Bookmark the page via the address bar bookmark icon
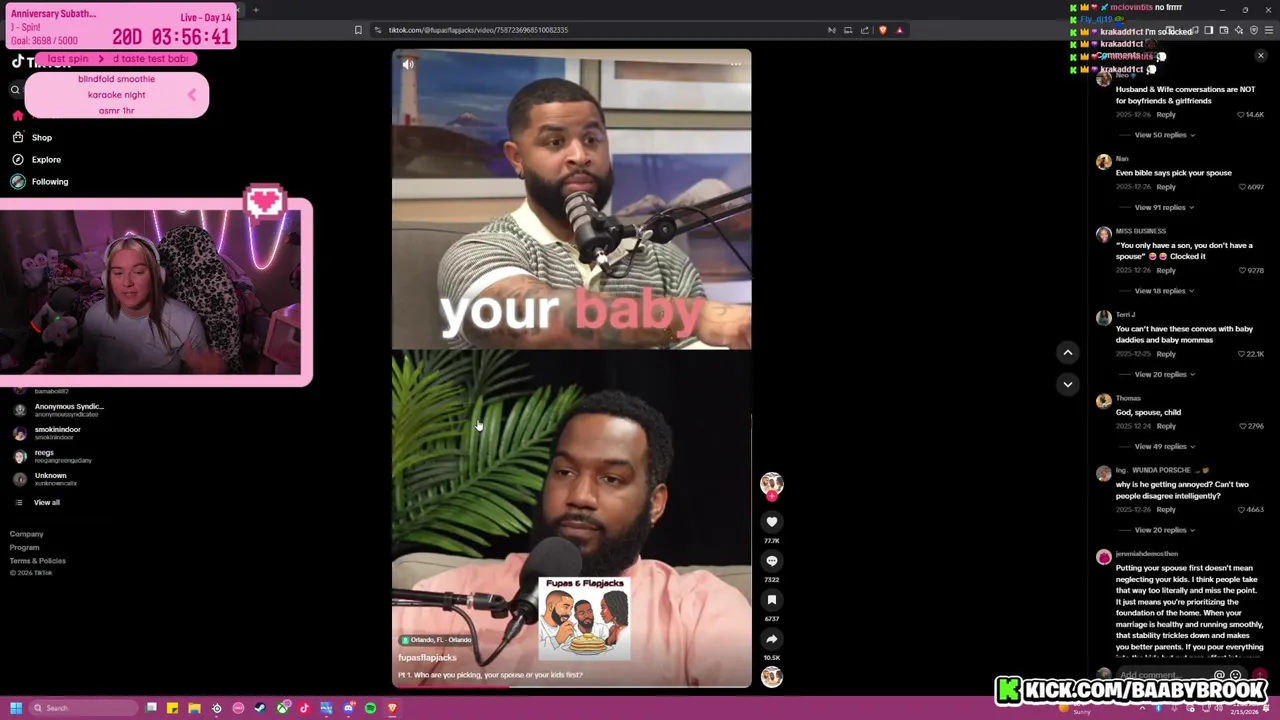This screenshot has width=1280, height=720. click(x=358, y=30)
